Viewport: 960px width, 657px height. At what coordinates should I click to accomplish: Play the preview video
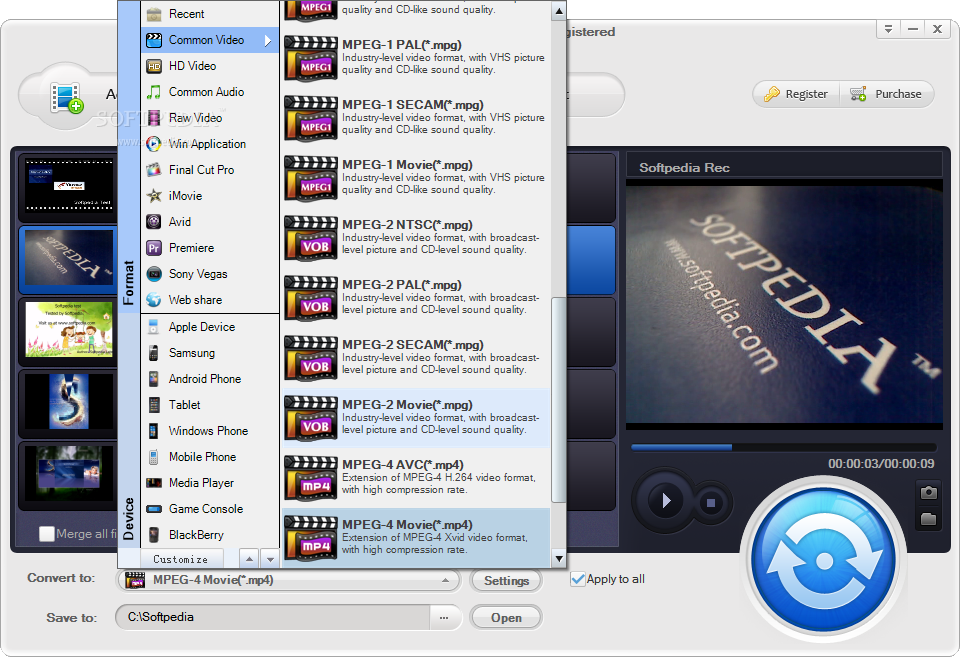[x=665, y=501]
